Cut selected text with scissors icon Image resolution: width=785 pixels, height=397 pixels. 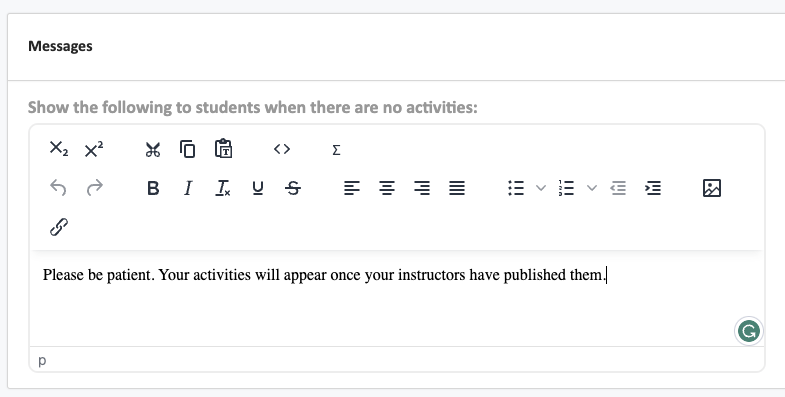click(x=153, y=149)
